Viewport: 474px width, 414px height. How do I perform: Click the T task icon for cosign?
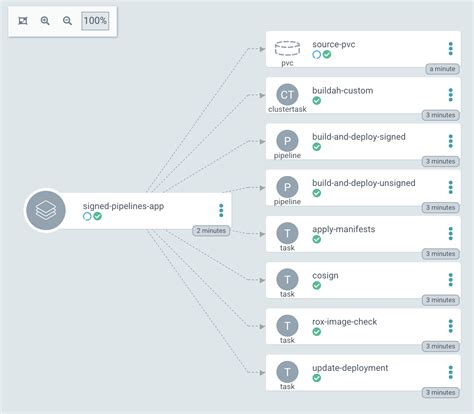[x=287, y=280]
